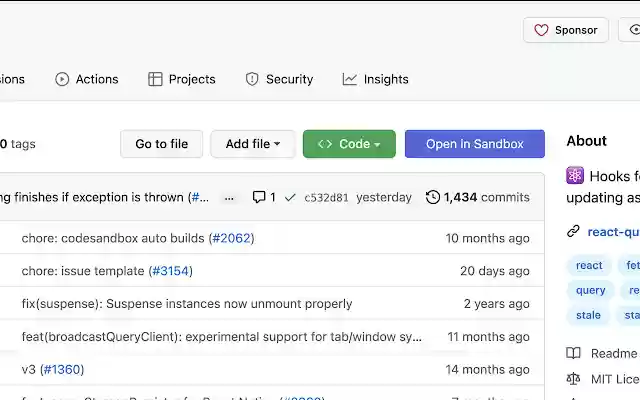Click the 'chore: codesandbox auto builds' commit text
This screenshot has width=640, height=400.
pos(113,238)
